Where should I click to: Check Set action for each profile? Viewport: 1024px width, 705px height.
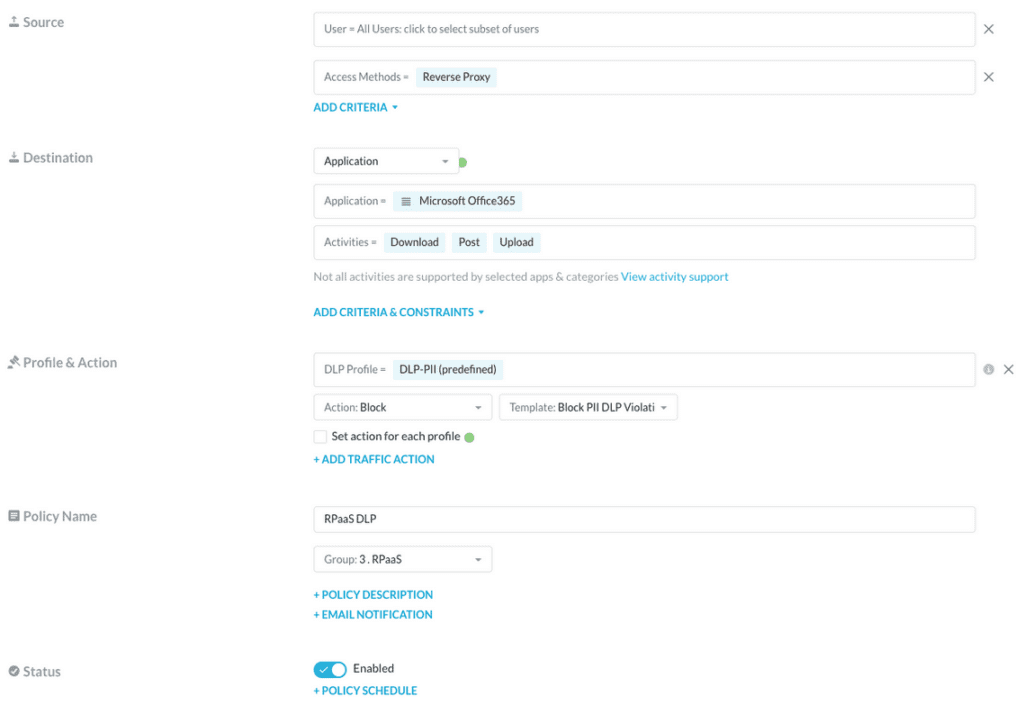[x=320, y=437]
